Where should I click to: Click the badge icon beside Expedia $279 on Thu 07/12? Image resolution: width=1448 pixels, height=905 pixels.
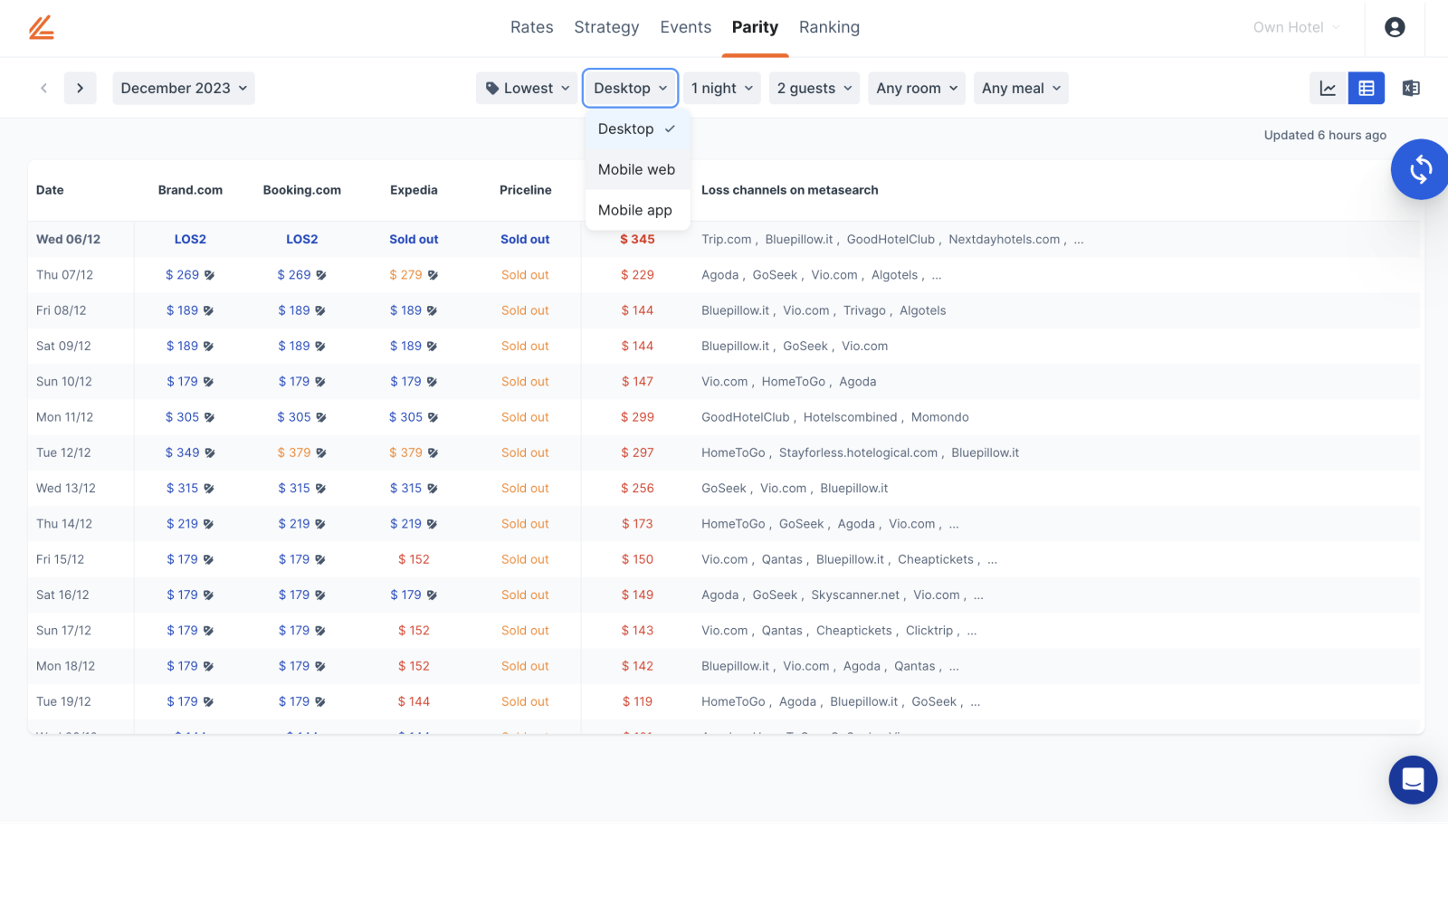(x=433, y=275)
